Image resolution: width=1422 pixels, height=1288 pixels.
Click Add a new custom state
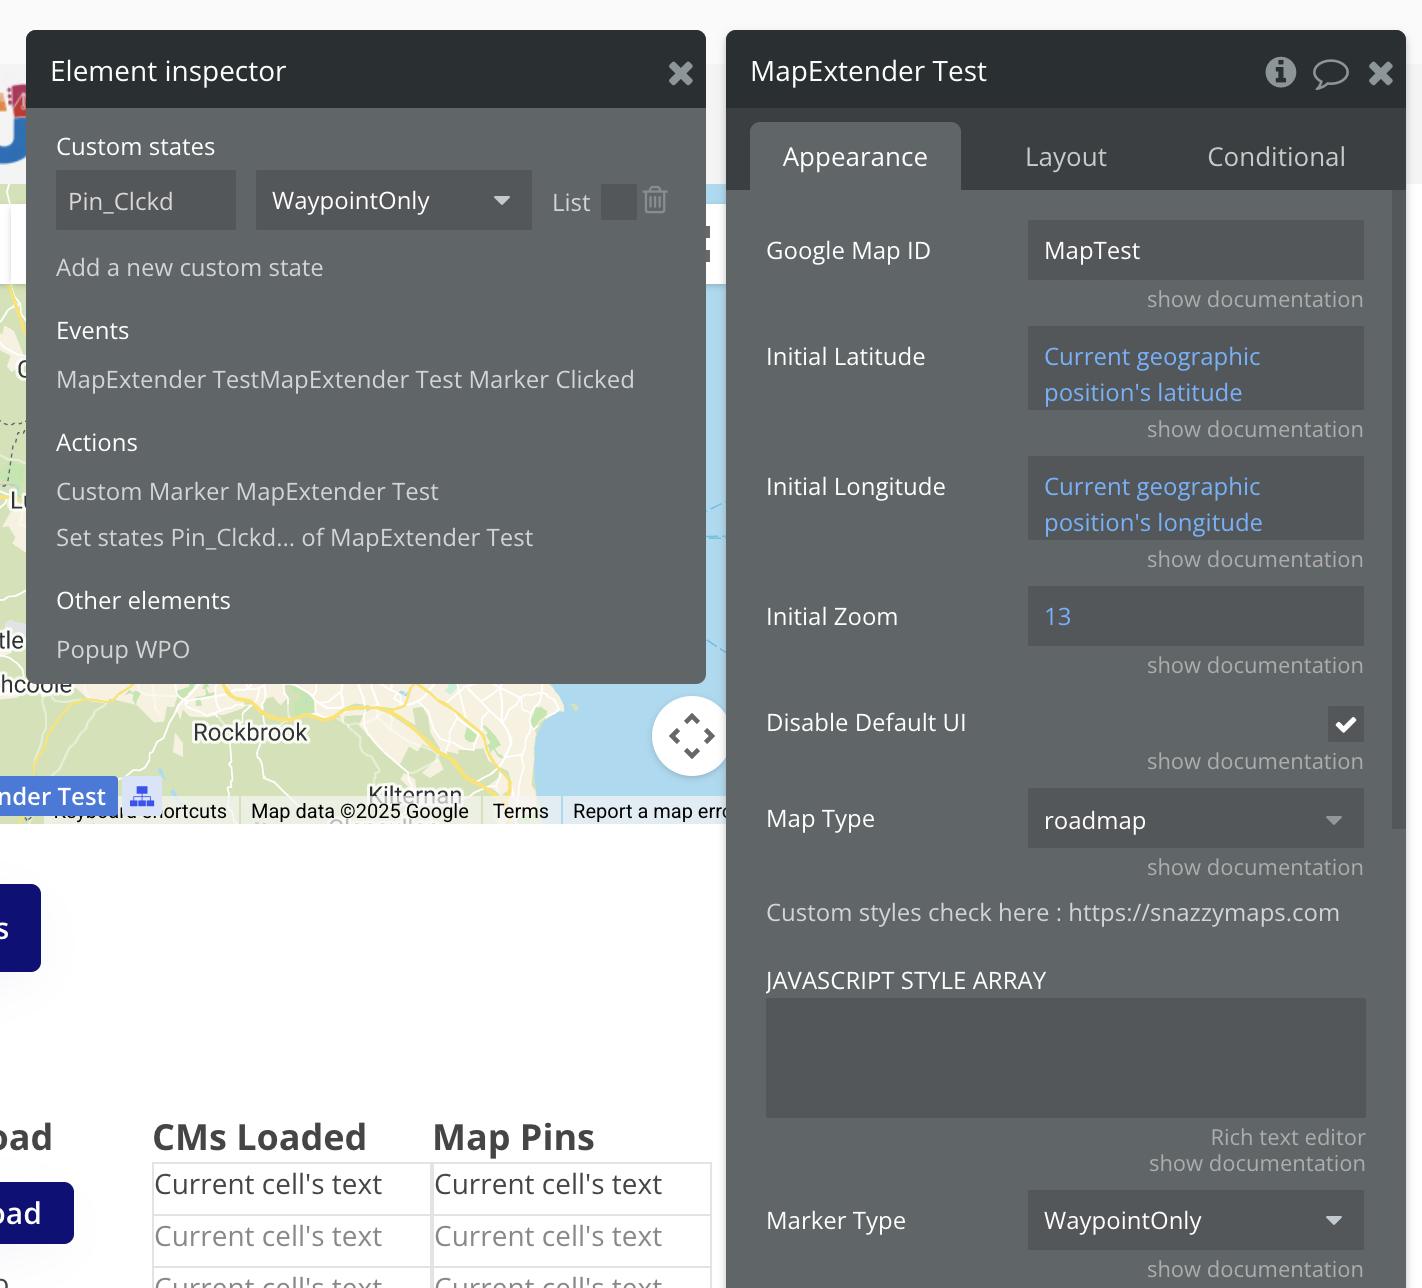point(190,268)
